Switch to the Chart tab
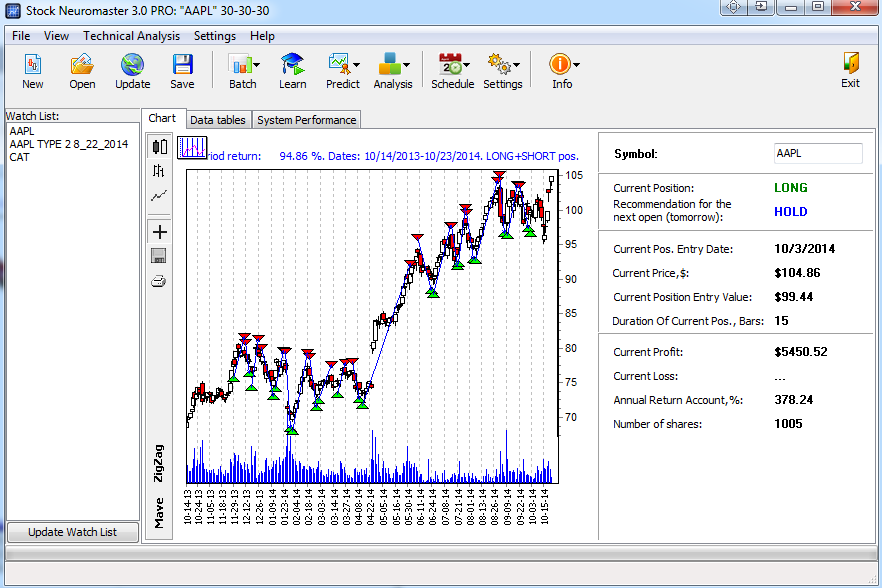The image size is (882, 588). pos(162,118)
